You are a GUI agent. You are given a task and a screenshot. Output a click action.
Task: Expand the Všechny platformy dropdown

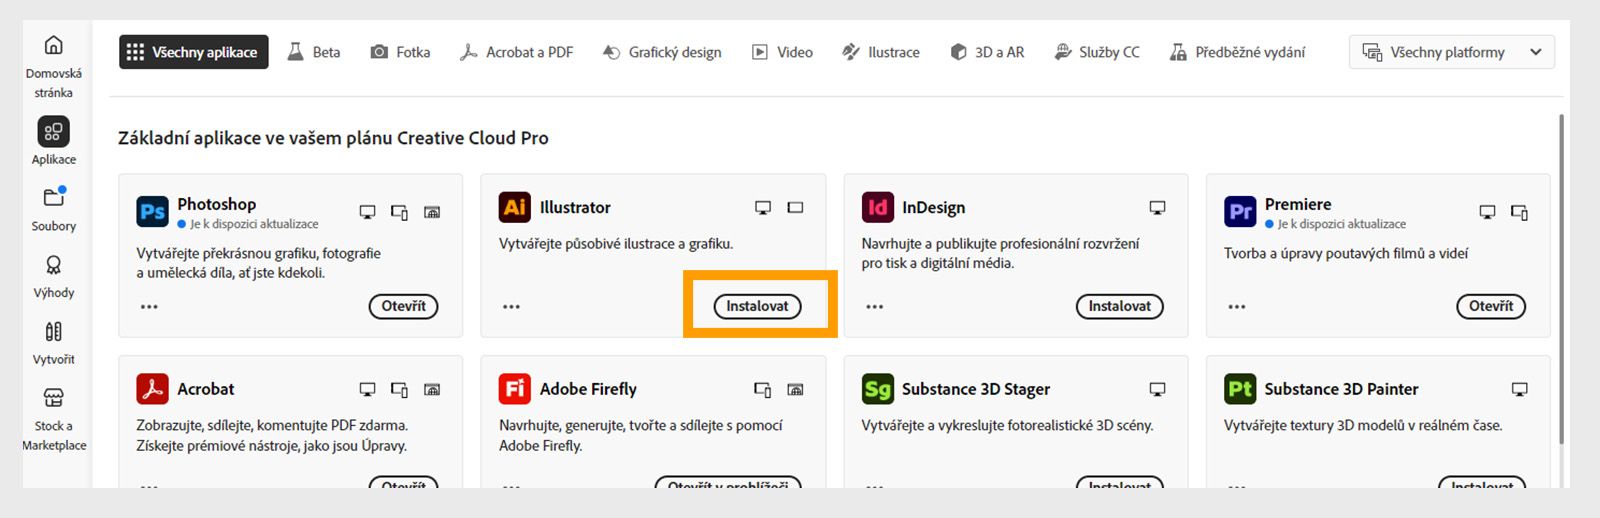tap(1452, 52)
